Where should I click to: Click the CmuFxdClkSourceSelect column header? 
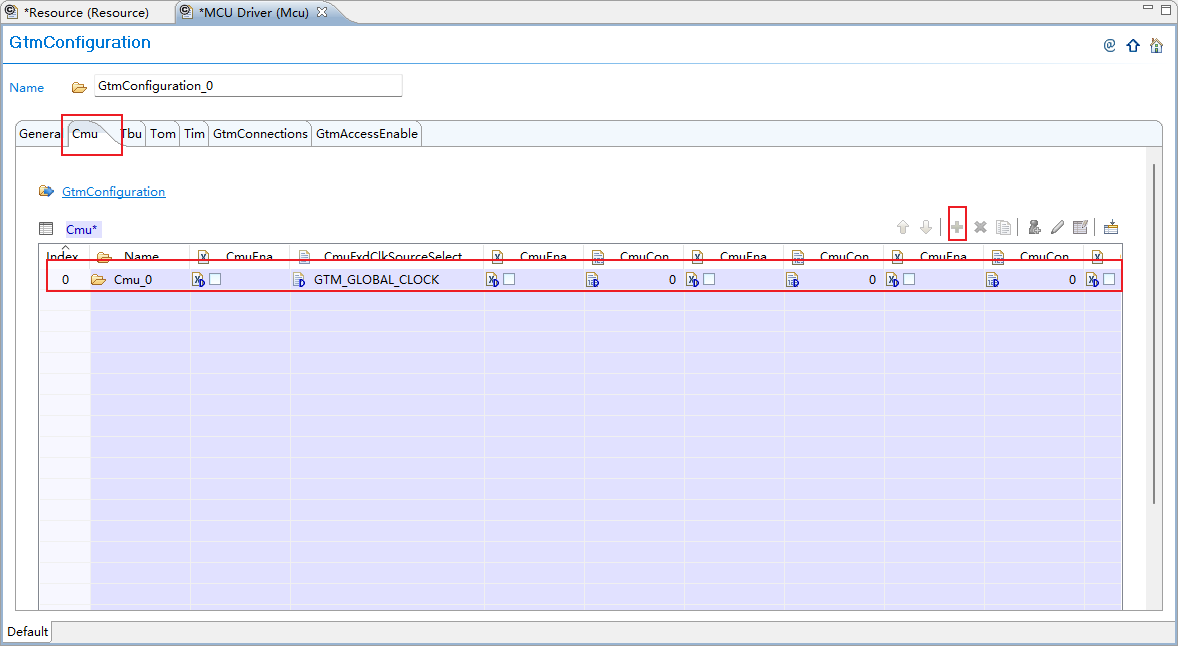(x=387, y=256)
